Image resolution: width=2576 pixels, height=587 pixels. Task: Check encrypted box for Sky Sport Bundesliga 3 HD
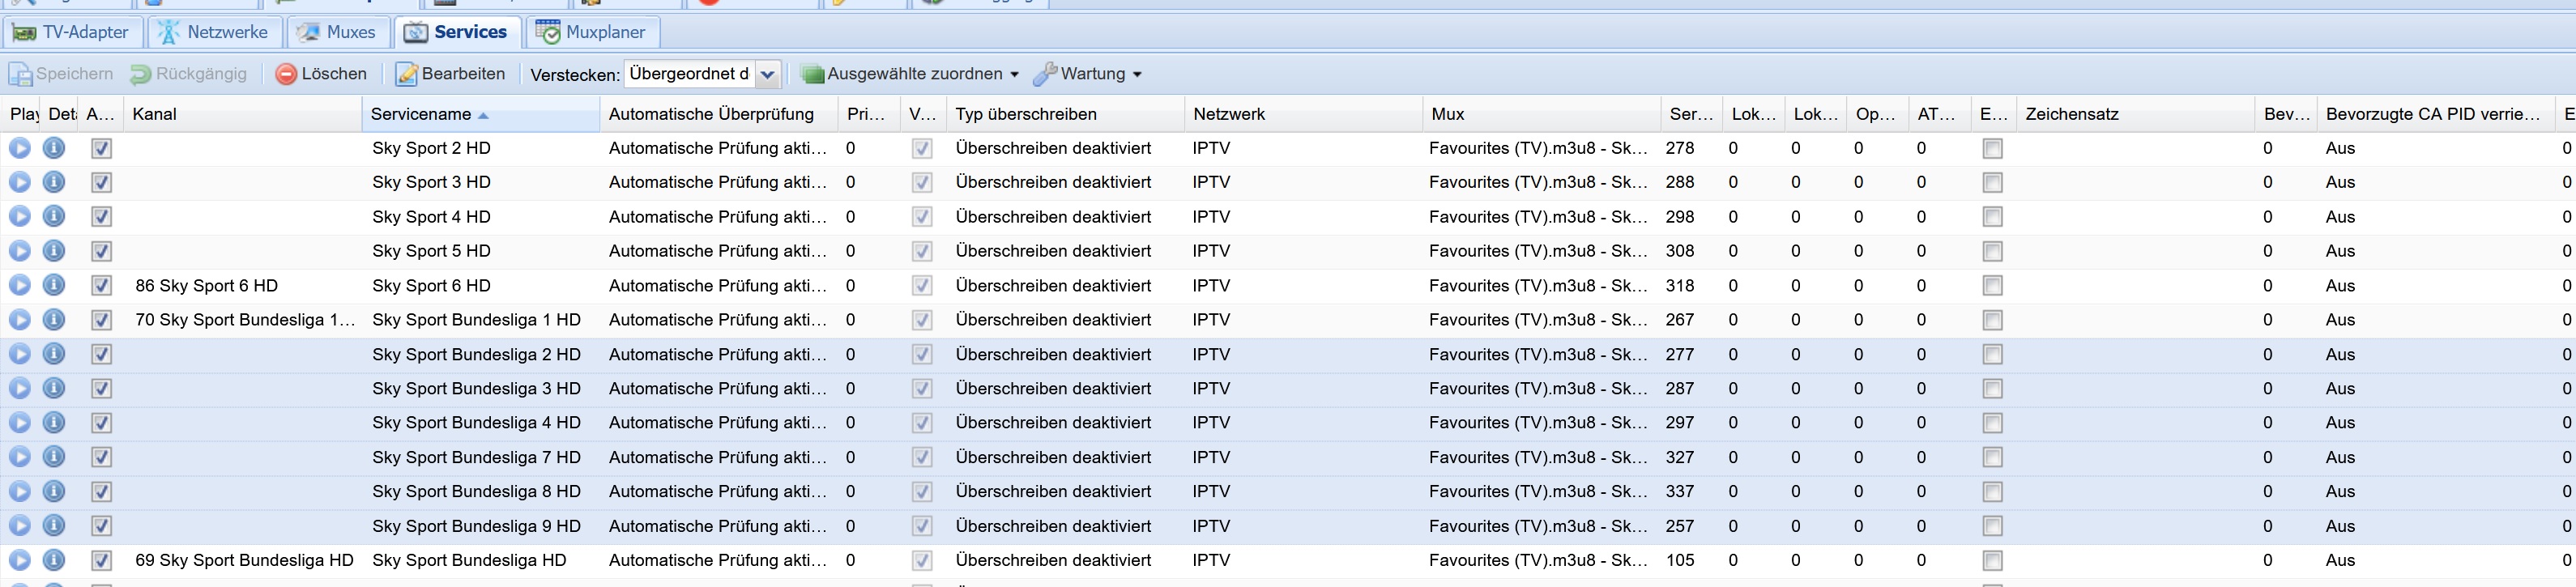[x=1993, y=388]
